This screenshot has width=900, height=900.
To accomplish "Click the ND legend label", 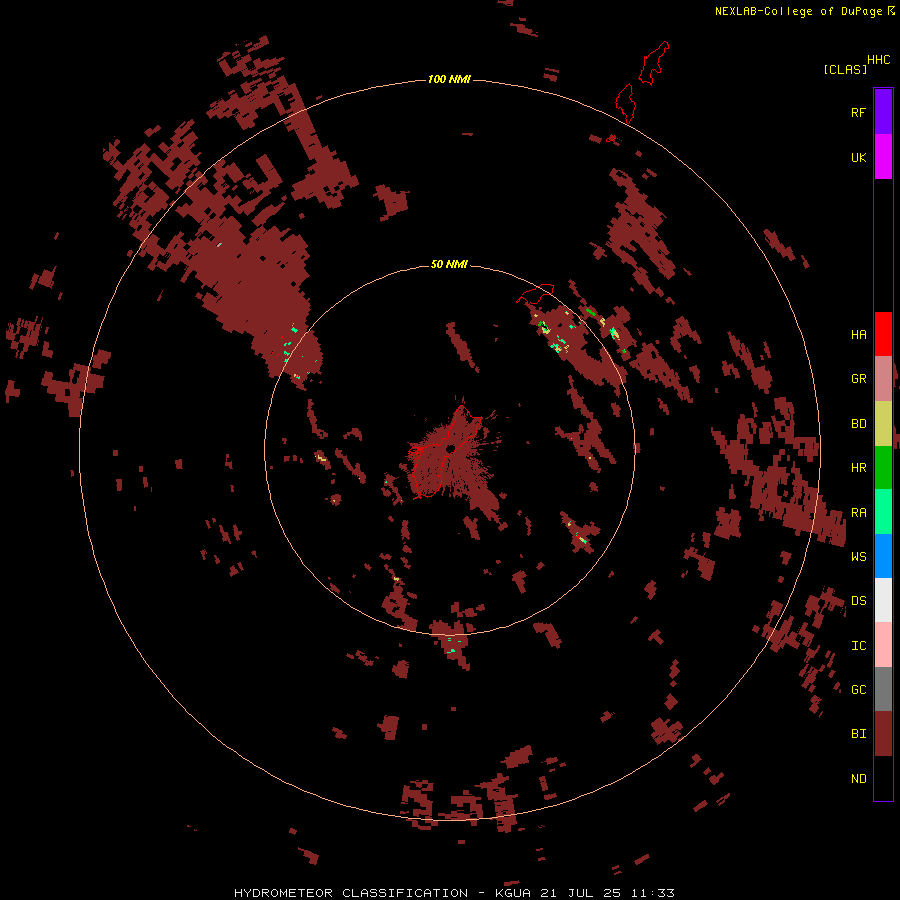I will (x=858, y=779).
